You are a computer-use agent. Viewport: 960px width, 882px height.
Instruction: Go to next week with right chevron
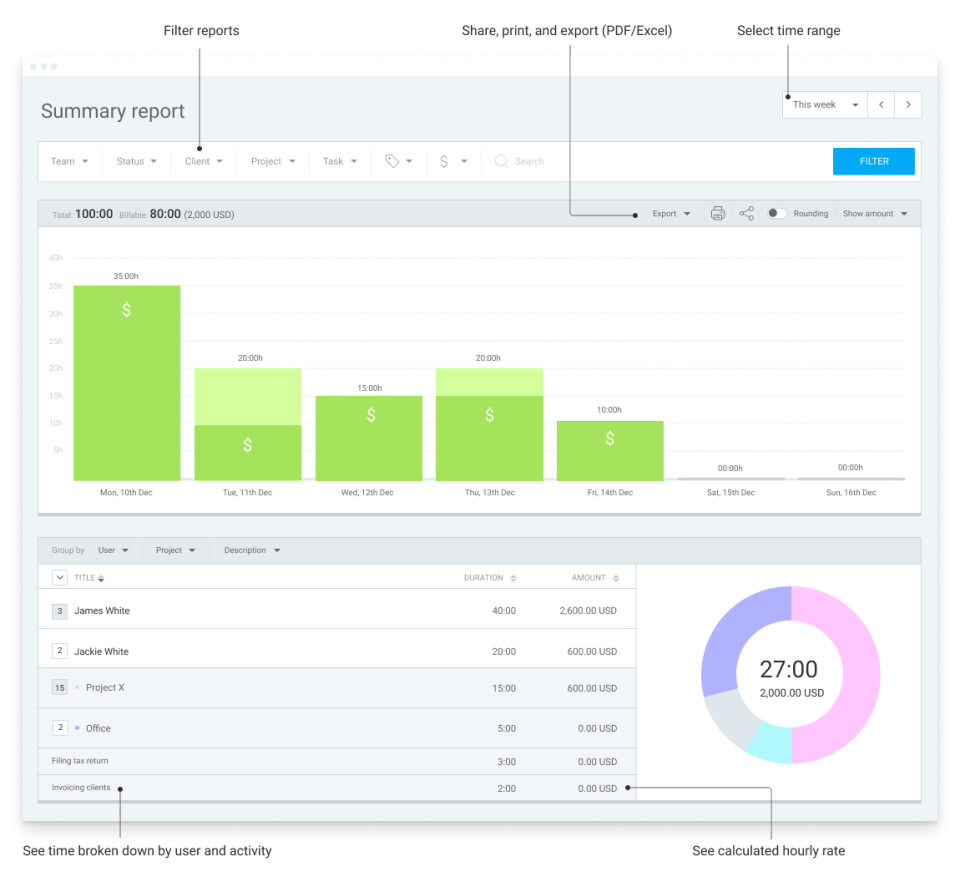point(908,104)
